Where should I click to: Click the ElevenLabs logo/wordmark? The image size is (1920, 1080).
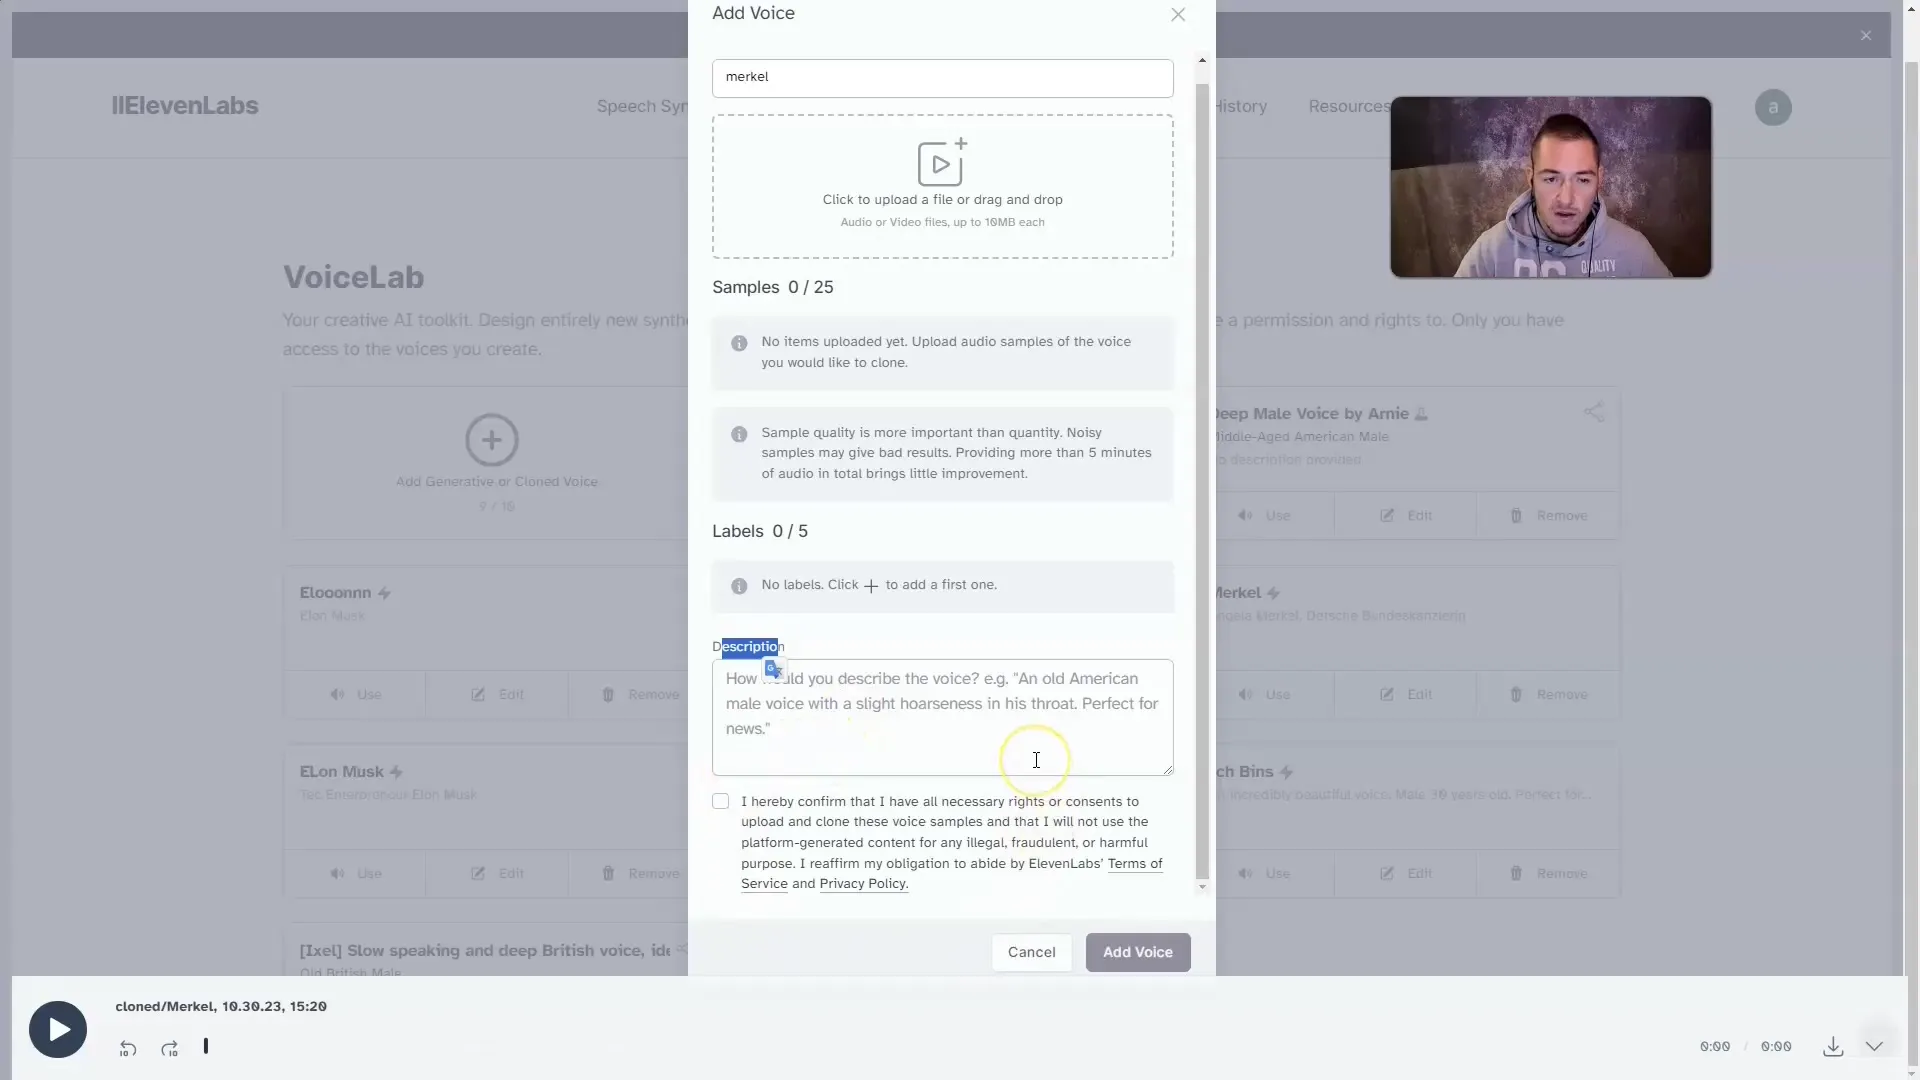[183, 105]
